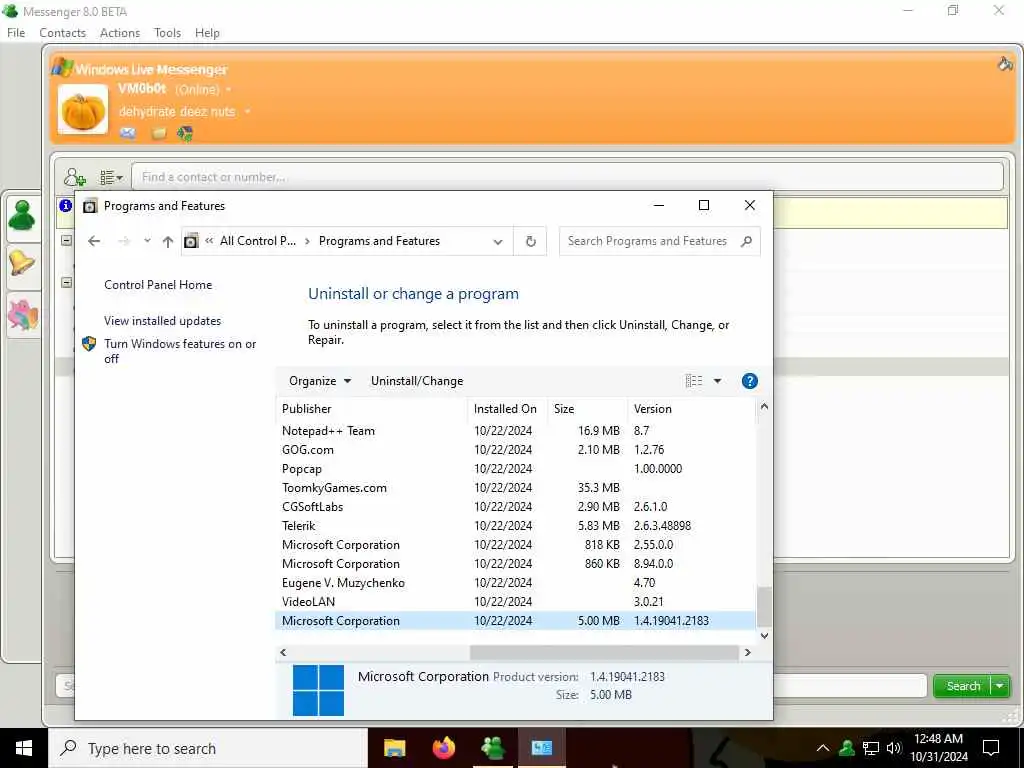Click the add a contact icon
Screen dimensions: 1024x768
pos(74,177)
